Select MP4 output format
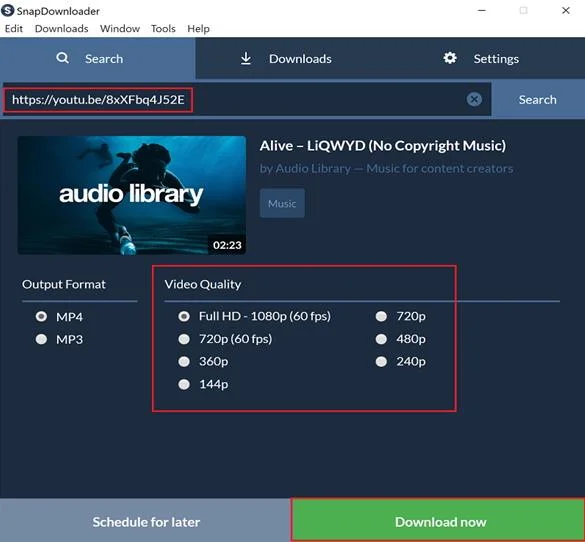The height and width of the screenshot is (542, 585). [x=41, y=316]
